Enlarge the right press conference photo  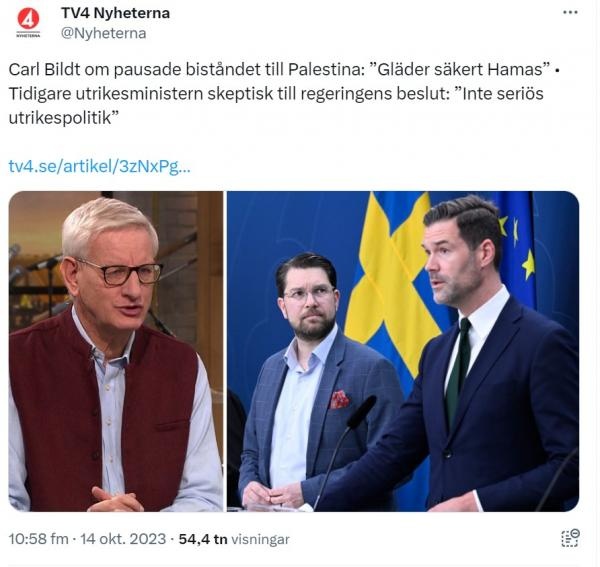tap(403, 351)
